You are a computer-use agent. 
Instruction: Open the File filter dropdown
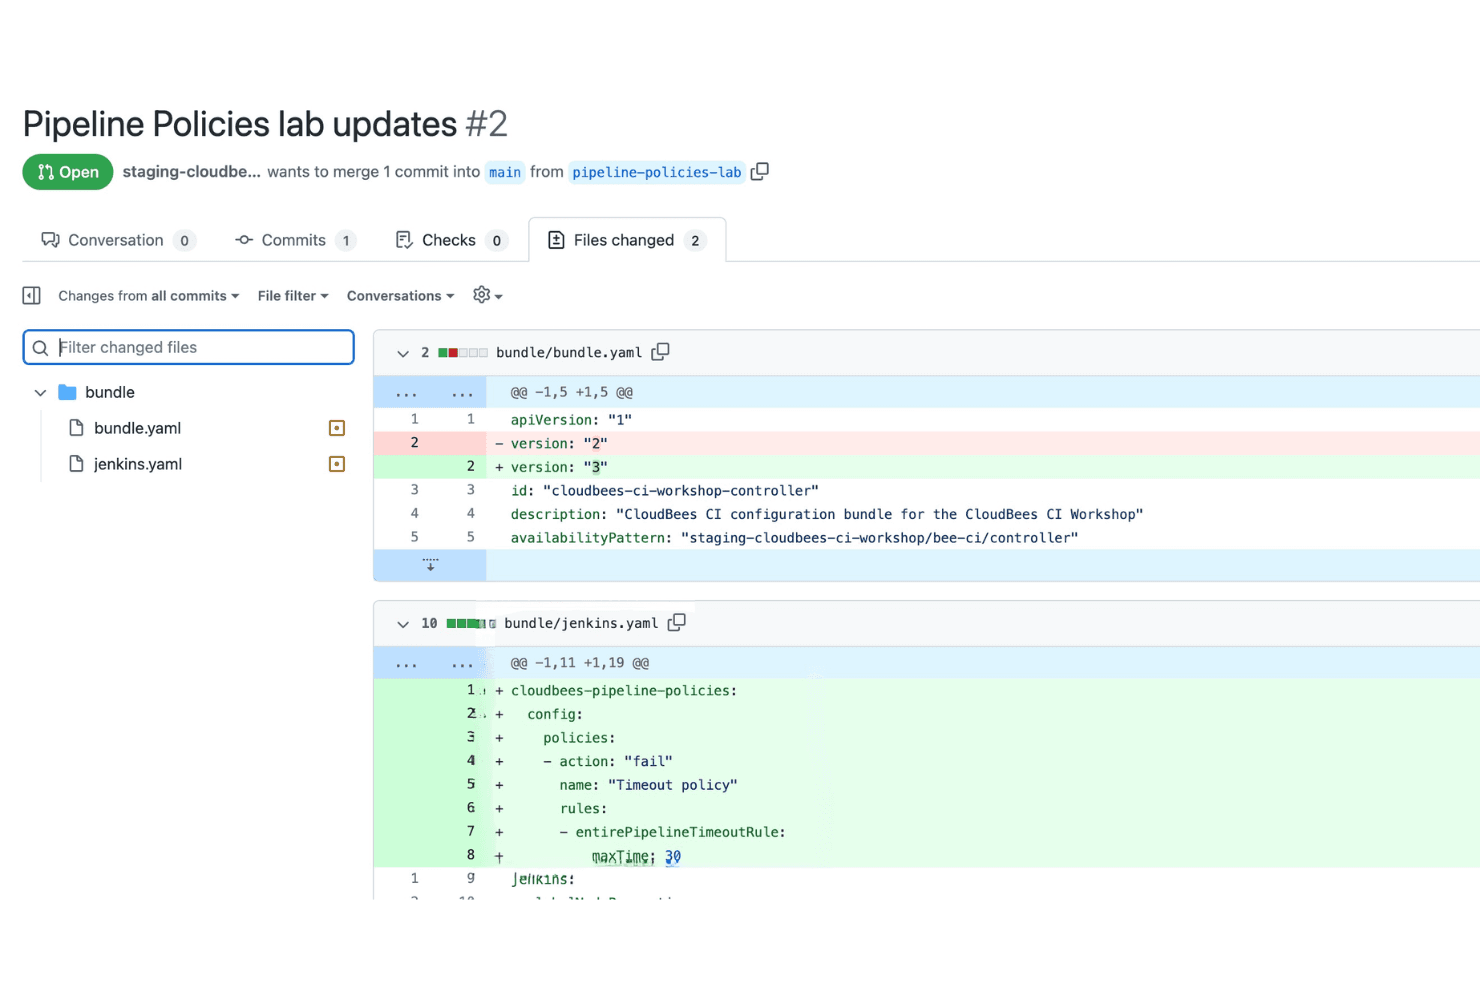point(293,296)
